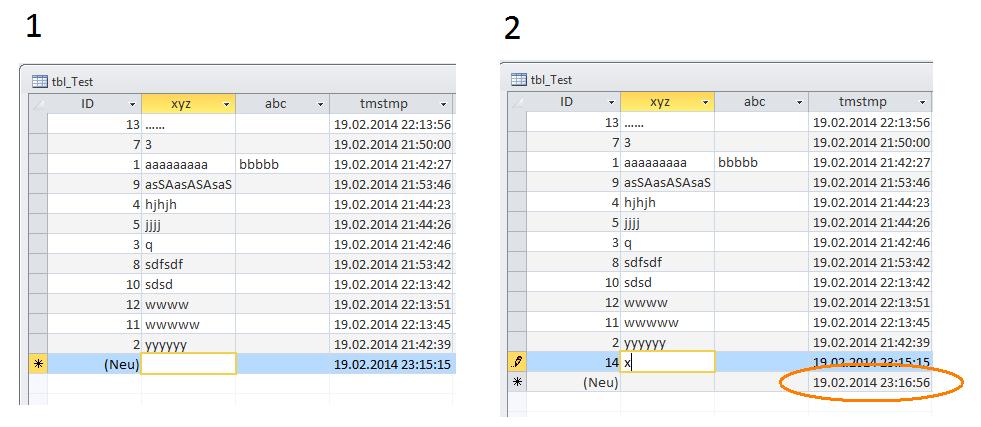
Task: Click the xyz cell containing "x" in row 14
Action: 667,362
